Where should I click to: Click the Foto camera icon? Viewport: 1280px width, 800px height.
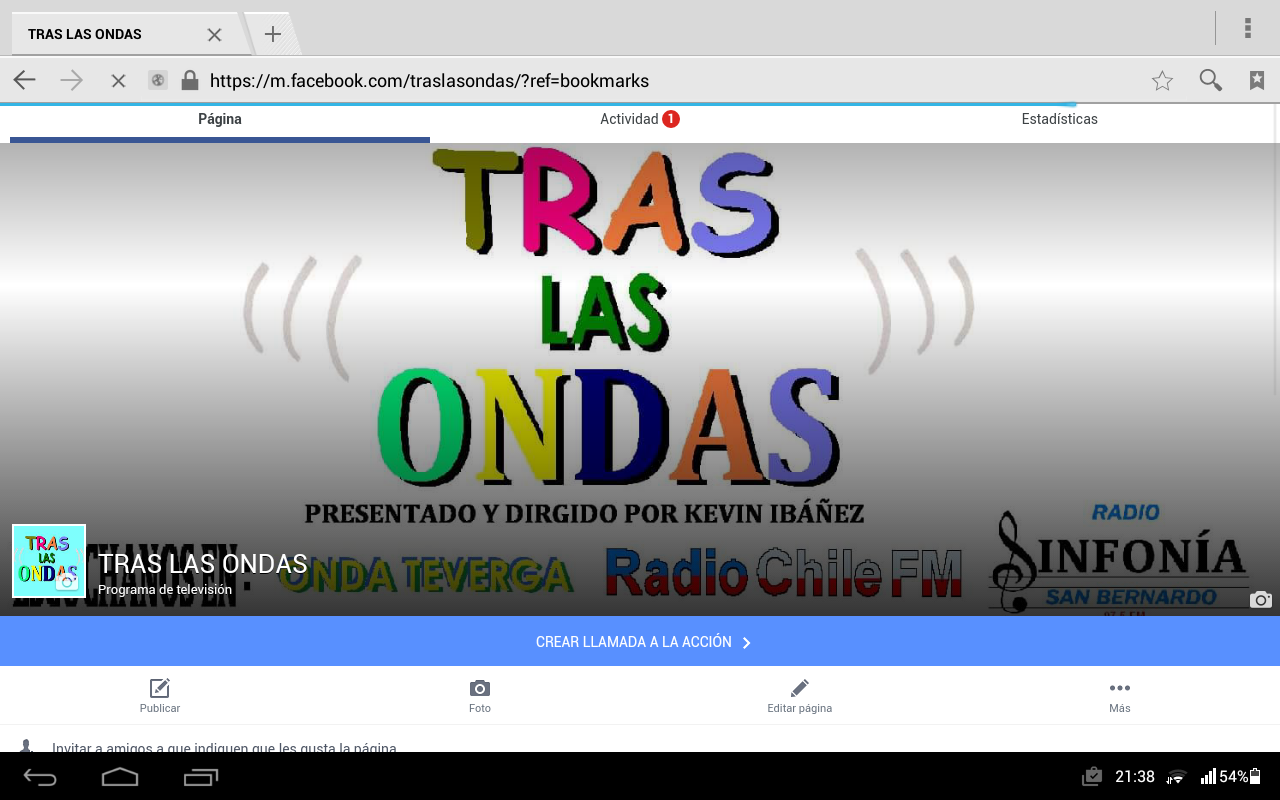click(x=480, y=688)
